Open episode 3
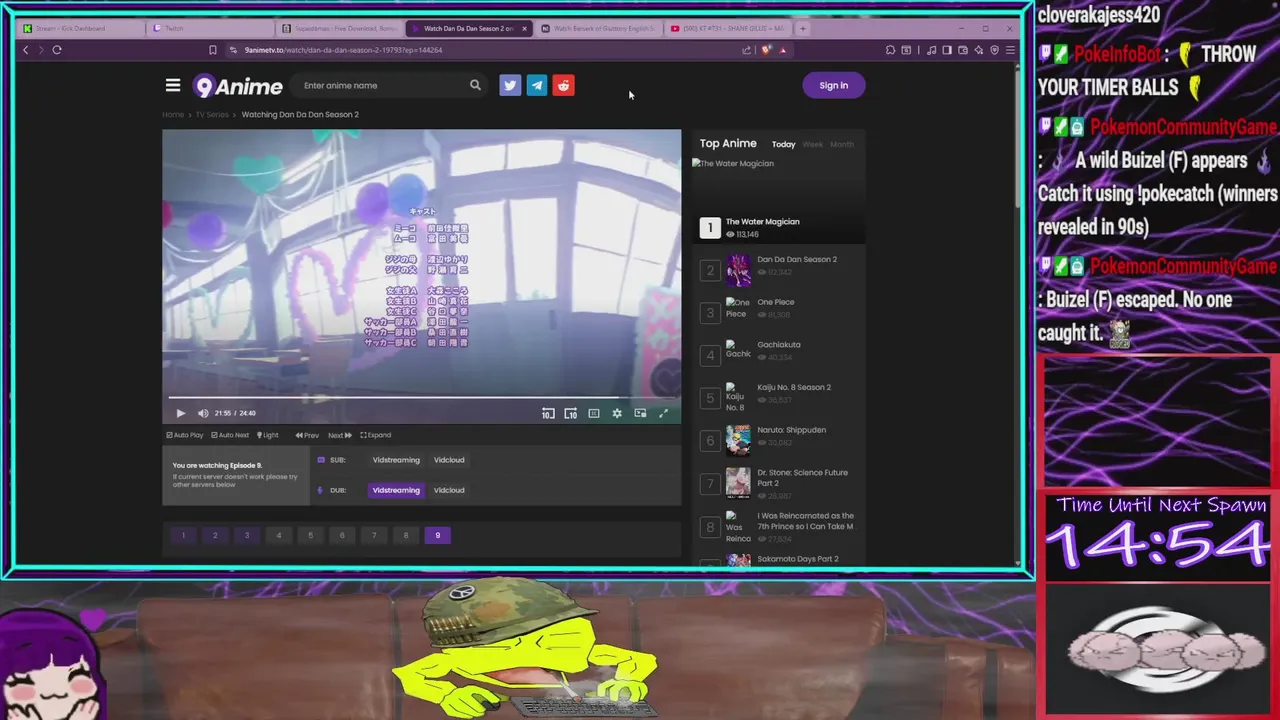 click(247, 535)
